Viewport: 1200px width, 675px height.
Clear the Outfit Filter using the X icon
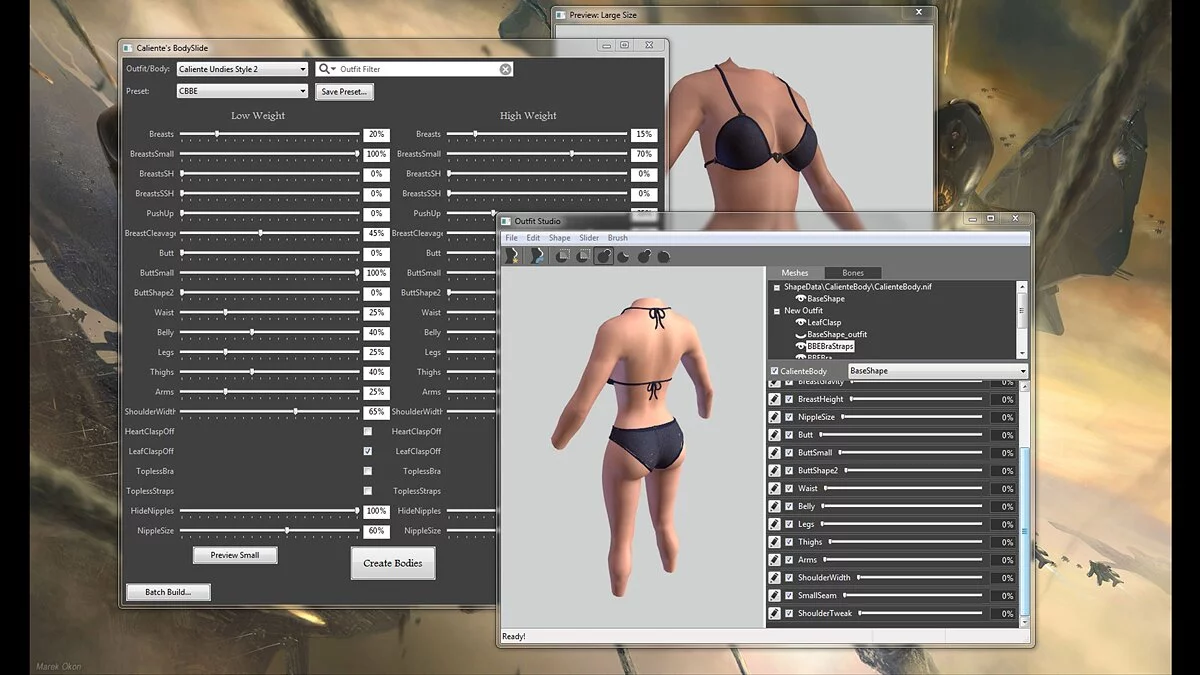click(x=506, y=68)
